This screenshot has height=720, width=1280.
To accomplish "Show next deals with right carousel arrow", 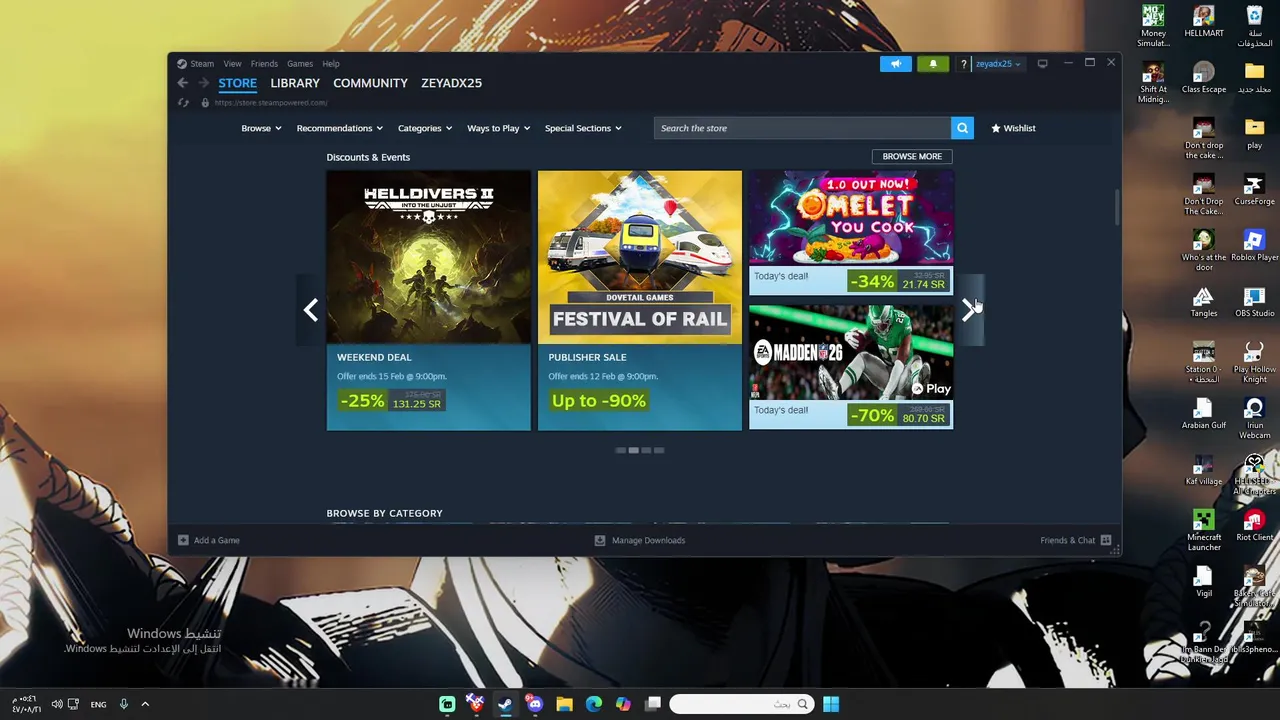I will click(x=969, y=310).
